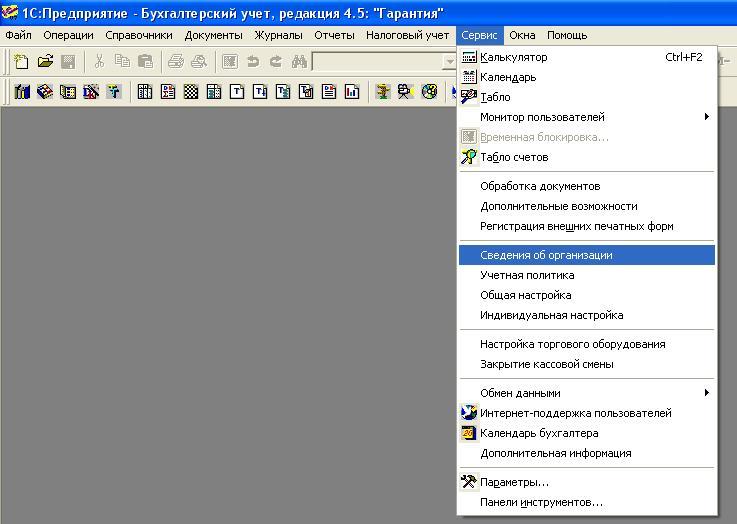The image size is (737, 524).
Task: Open Параметры... from the menu
Action: click(587, 482)
